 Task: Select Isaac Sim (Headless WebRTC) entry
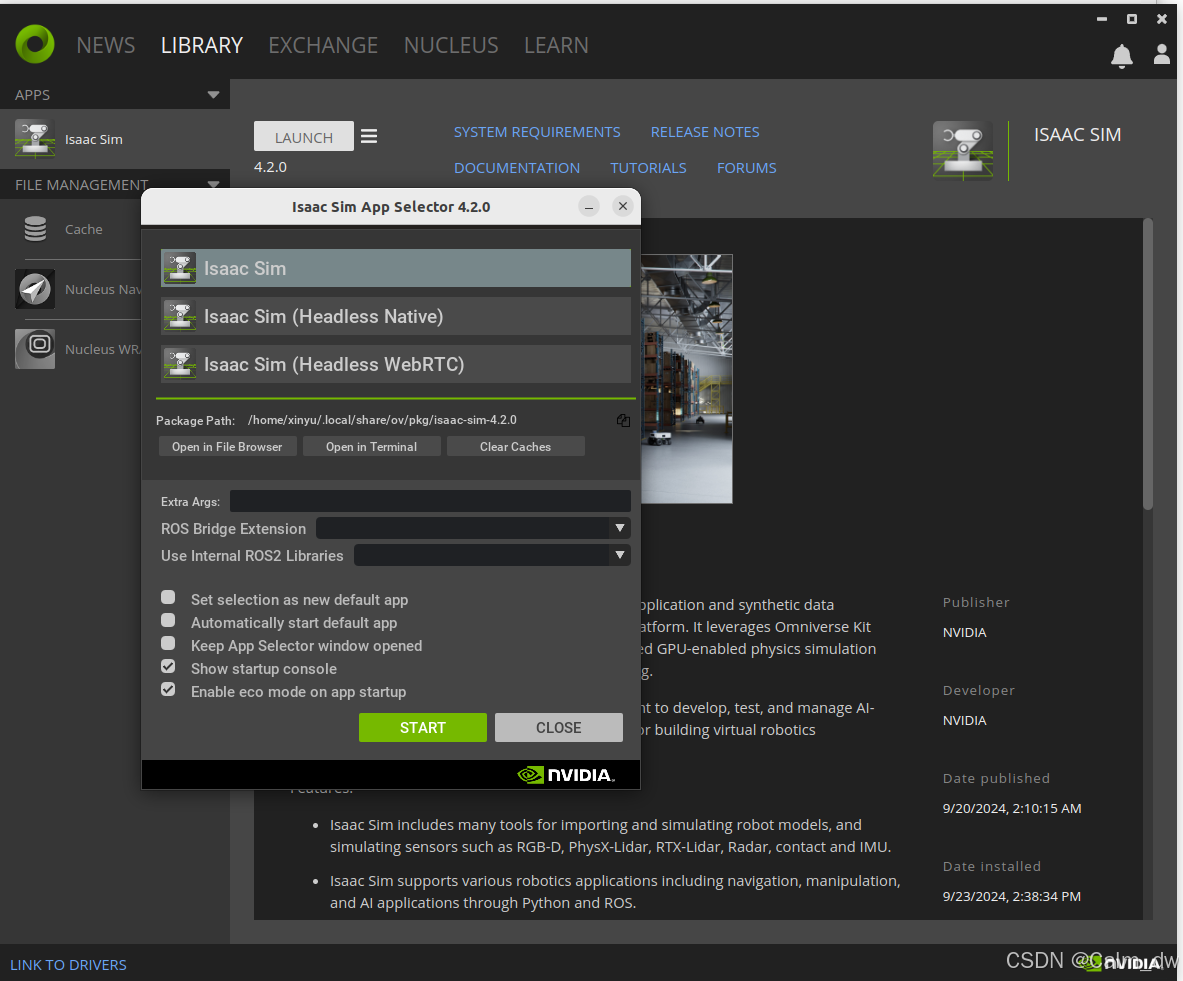[x=395, y=364]
